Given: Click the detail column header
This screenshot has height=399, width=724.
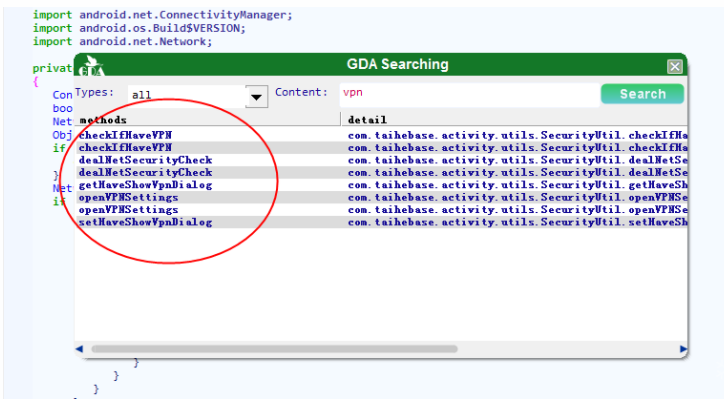Looking at the screenshot, I should pyautogui.click(x=514, y=120).
